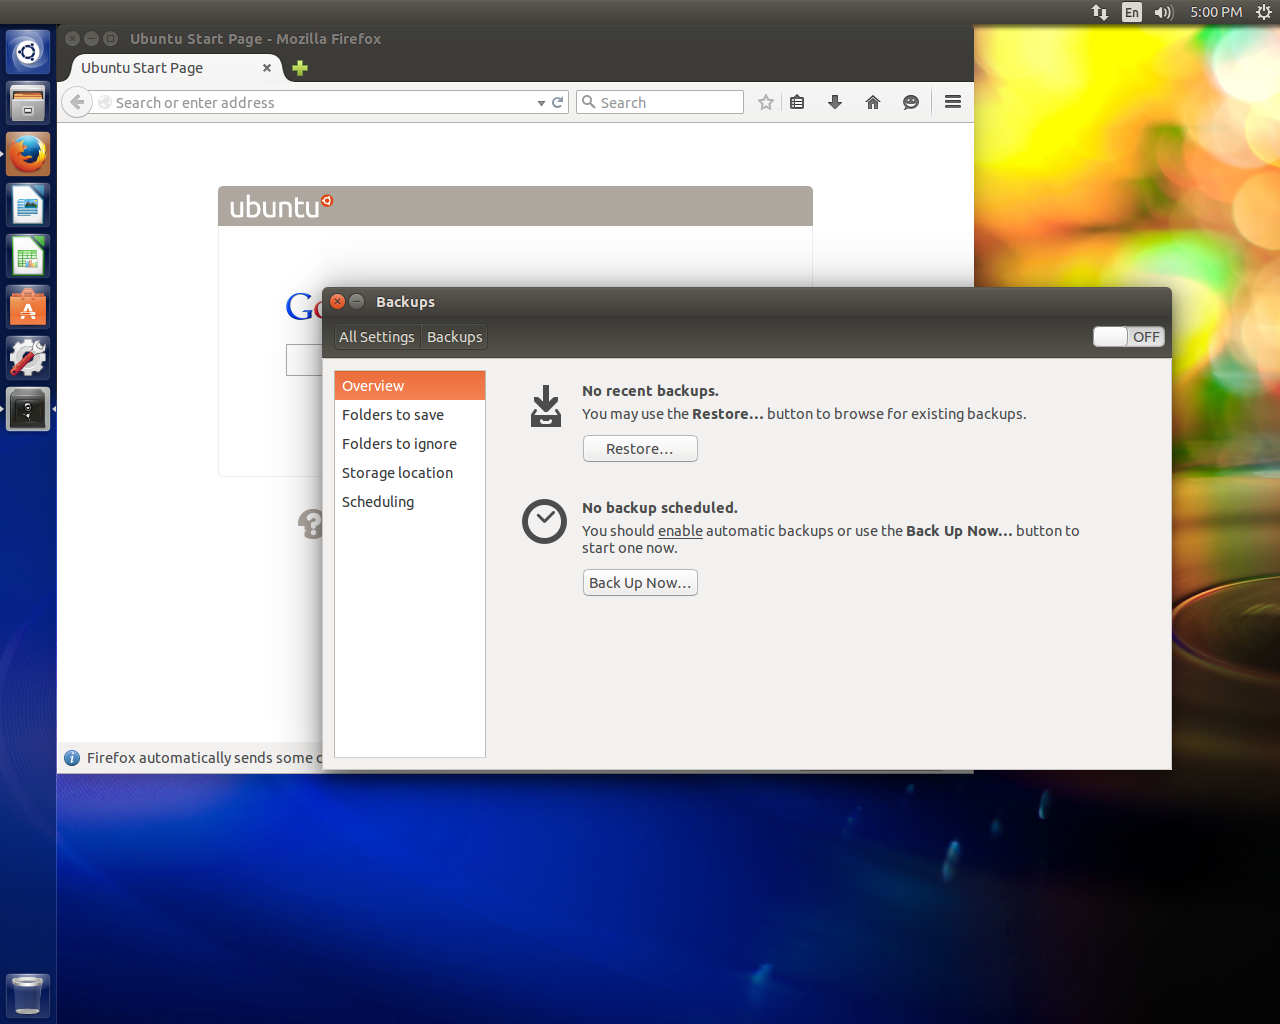1280x1024 pixels.
Task: Click the Backups breadcrumb button
Action: 455,337
